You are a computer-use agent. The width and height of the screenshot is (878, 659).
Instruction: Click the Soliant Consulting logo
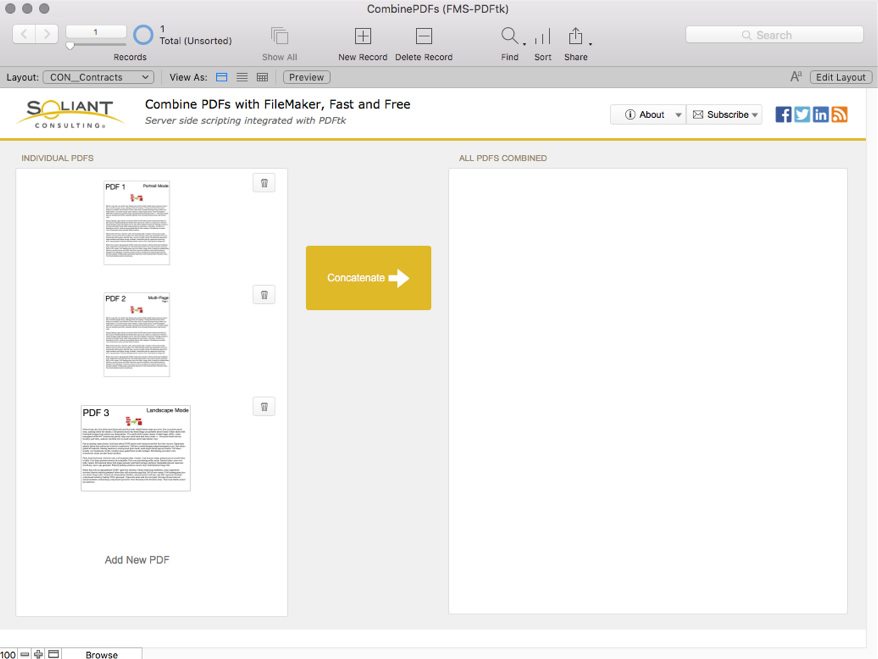(70, 114)
